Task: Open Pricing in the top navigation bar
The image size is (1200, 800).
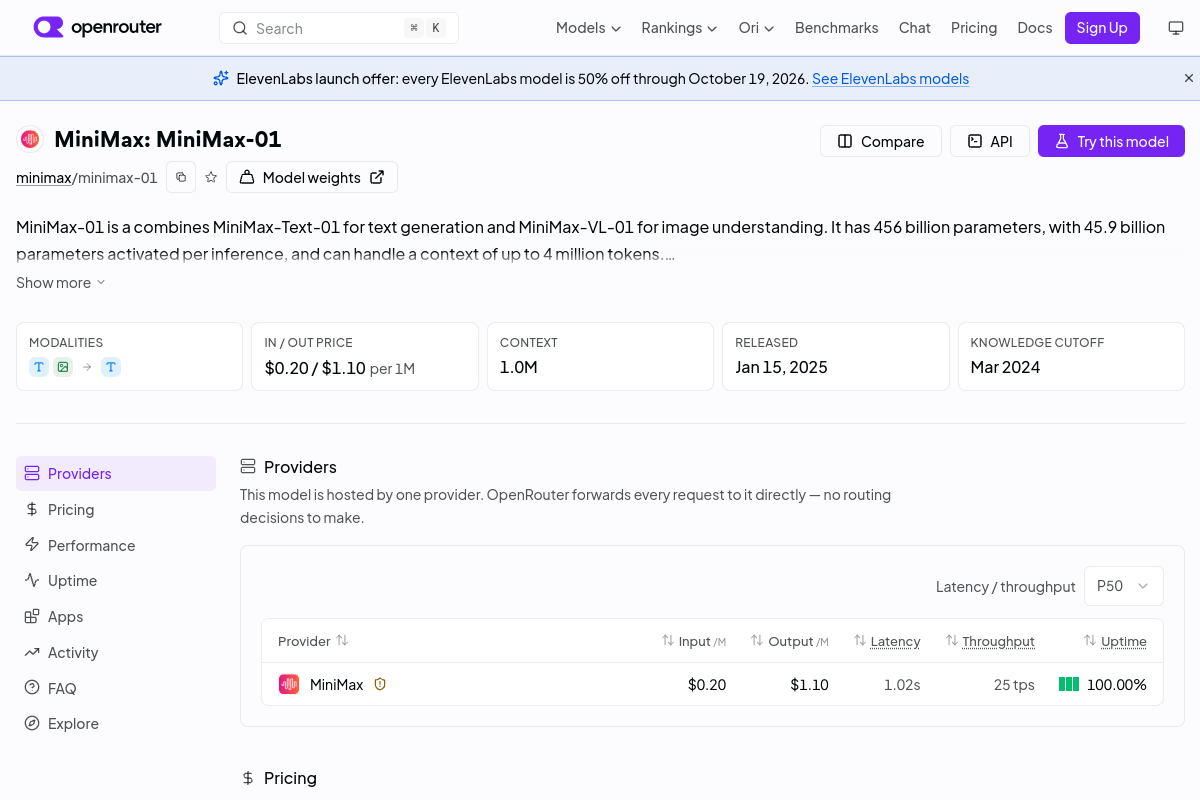Action: [x=974, y=28]
